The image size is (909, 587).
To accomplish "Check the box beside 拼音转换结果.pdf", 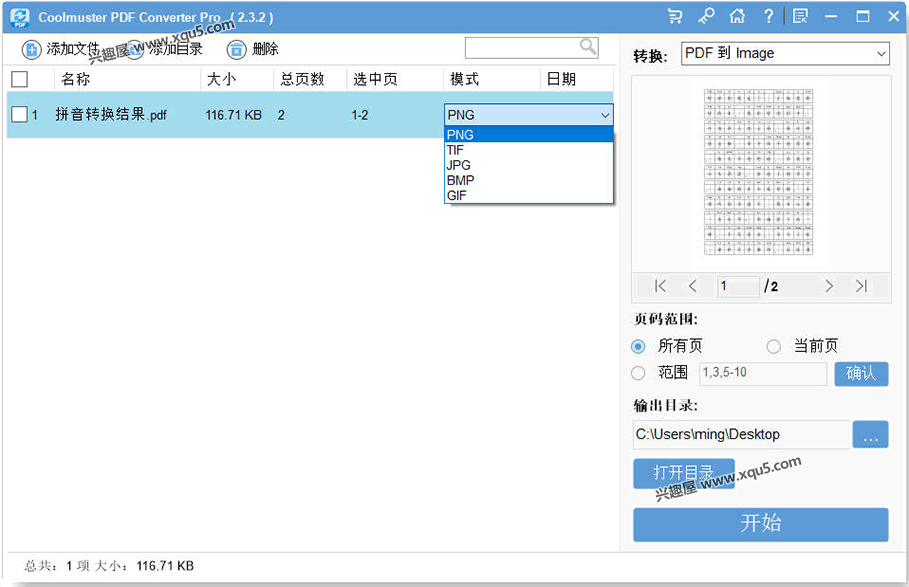I will coord(18,114).
